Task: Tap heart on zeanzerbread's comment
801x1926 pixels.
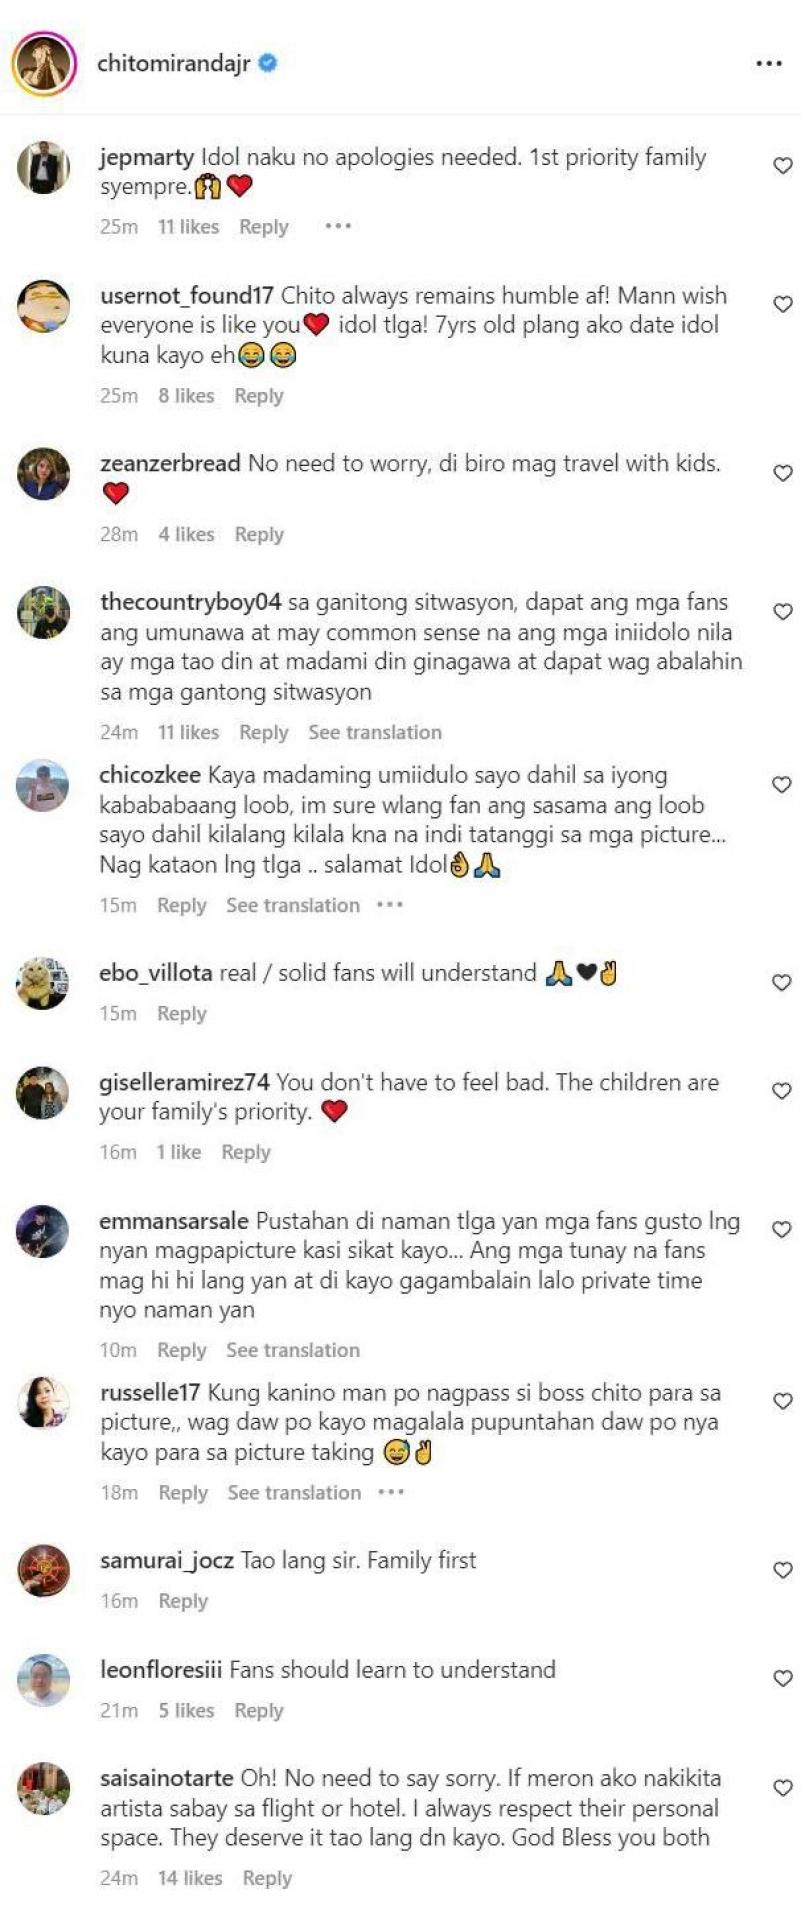Action: (x=783, y=473)
